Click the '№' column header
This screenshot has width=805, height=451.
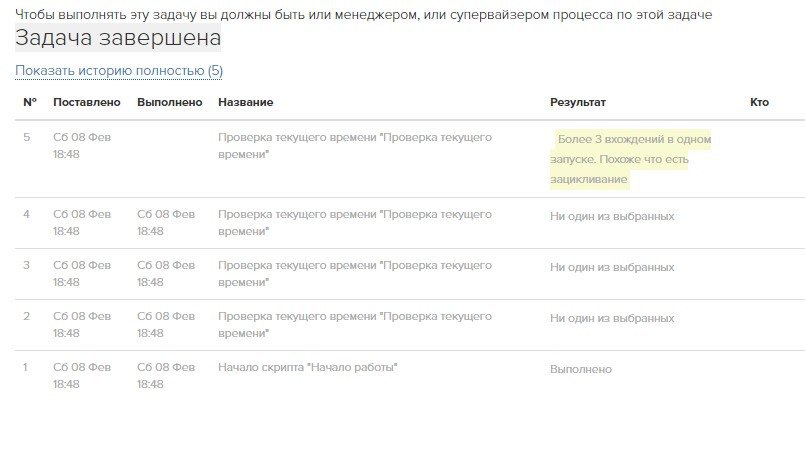pyautogui.click(x=30, y=102)
